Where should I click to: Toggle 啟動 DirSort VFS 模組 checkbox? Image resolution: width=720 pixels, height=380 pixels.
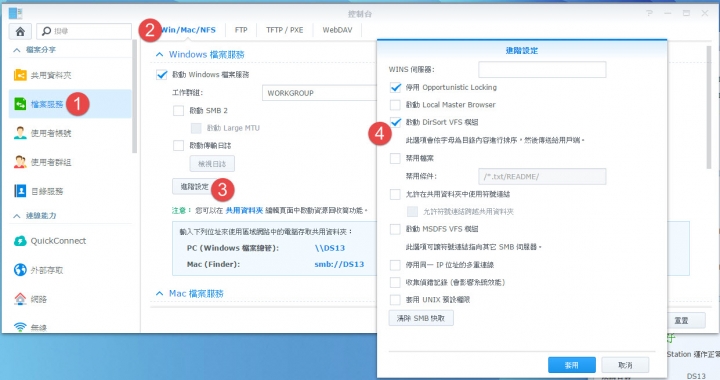pyautogui.click(x=395, y=122)
